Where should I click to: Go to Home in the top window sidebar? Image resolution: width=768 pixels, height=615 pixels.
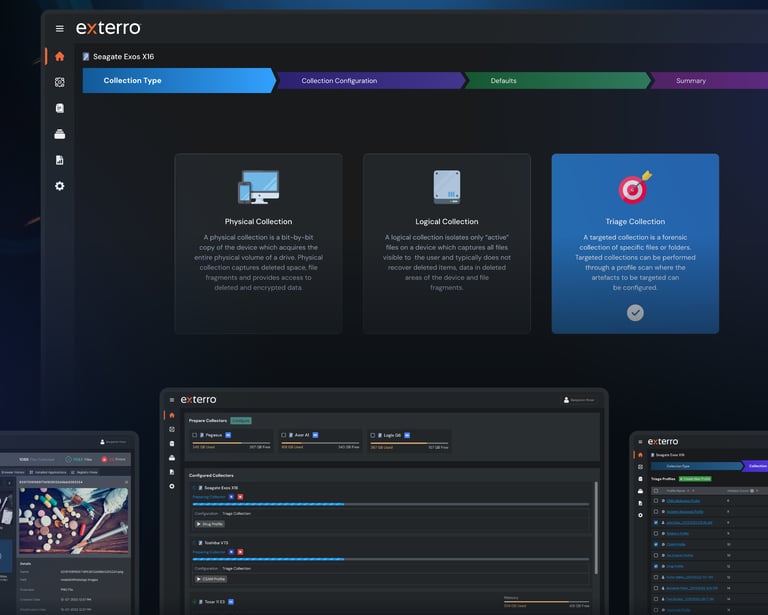point(60,56)
